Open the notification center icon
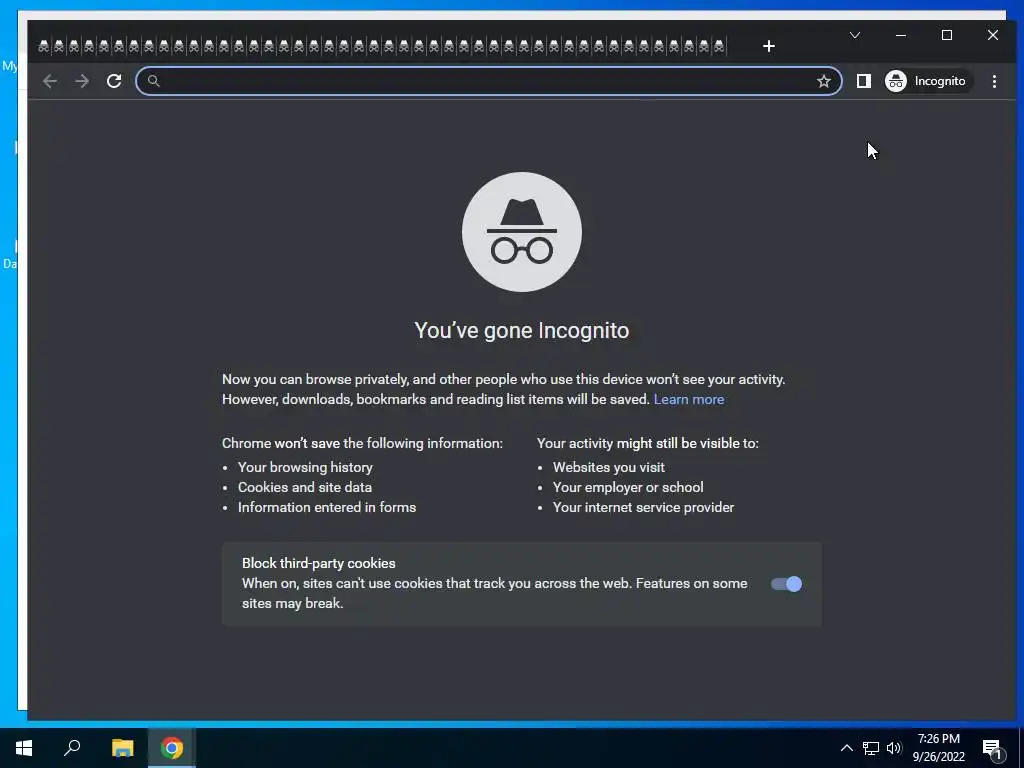The width and height of the screenshot is (1024, 768). point(992,749)
